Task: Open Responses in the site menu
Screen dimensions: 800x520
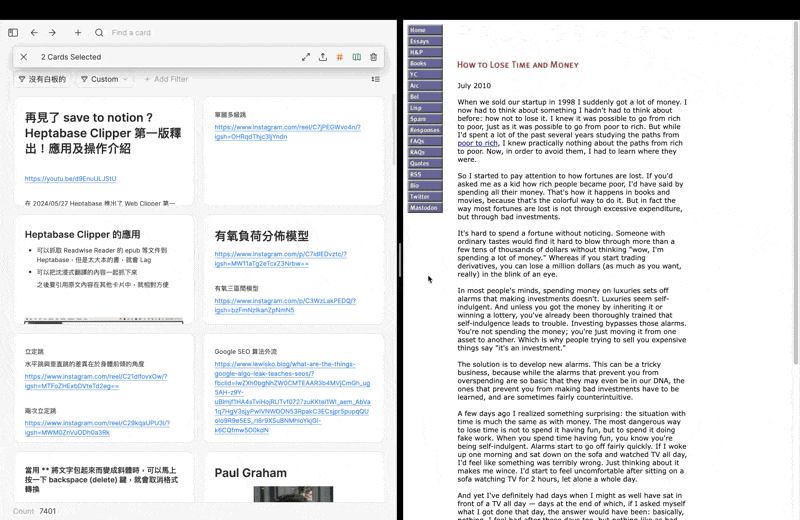Action: click(x=425, y=130)
